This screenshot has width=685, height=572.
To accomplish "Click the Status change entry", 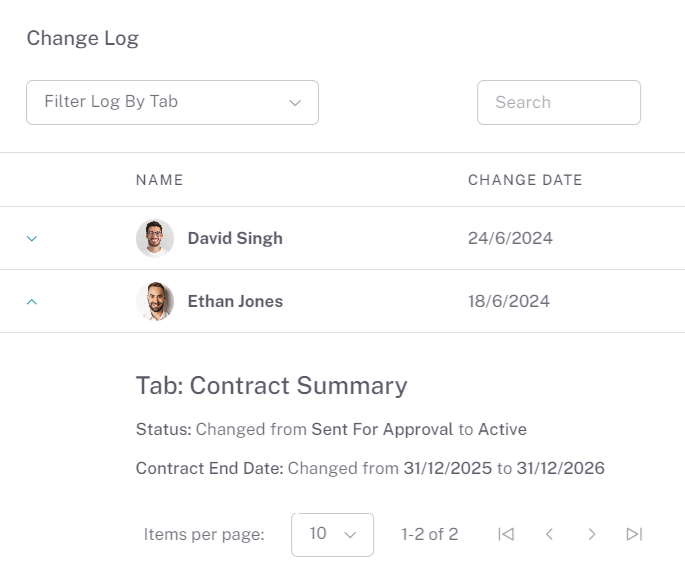I will tap(331, 429).
